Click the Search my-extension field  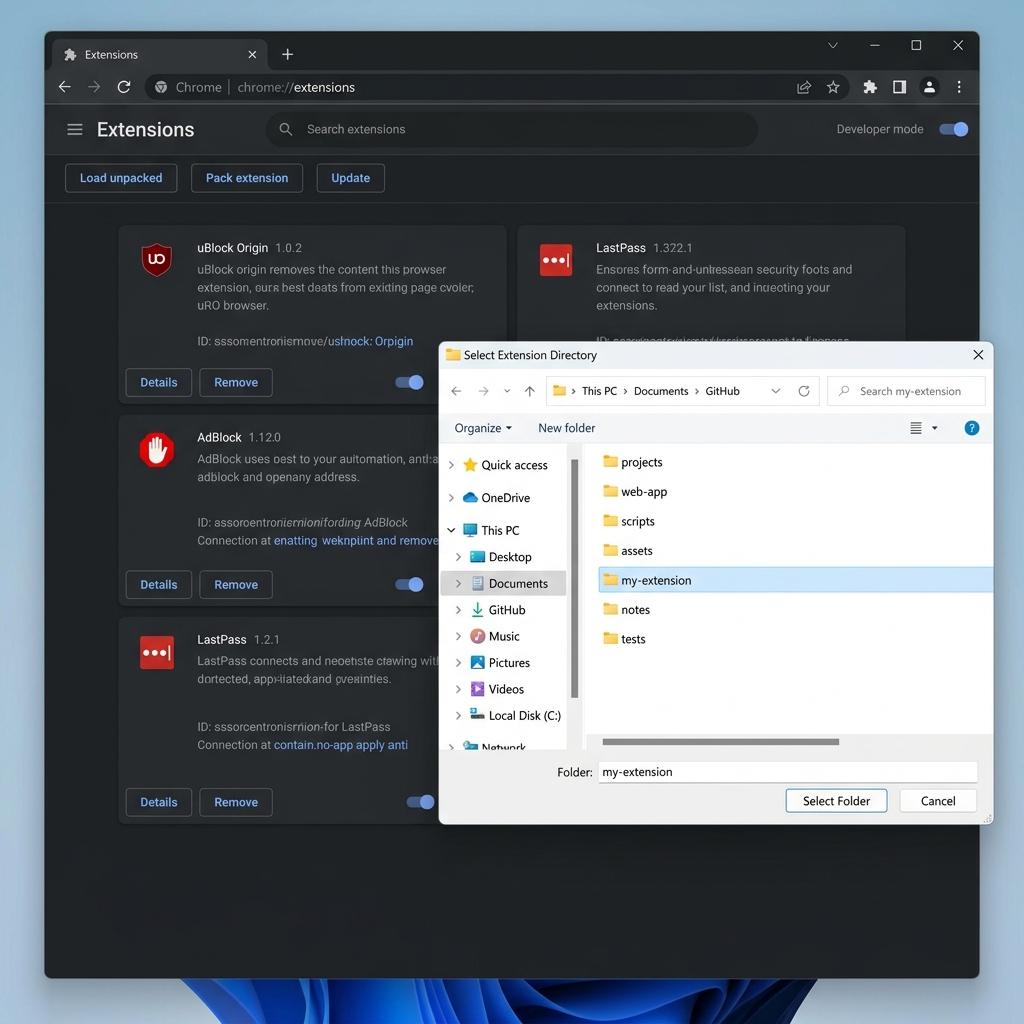tap(906, 391)
